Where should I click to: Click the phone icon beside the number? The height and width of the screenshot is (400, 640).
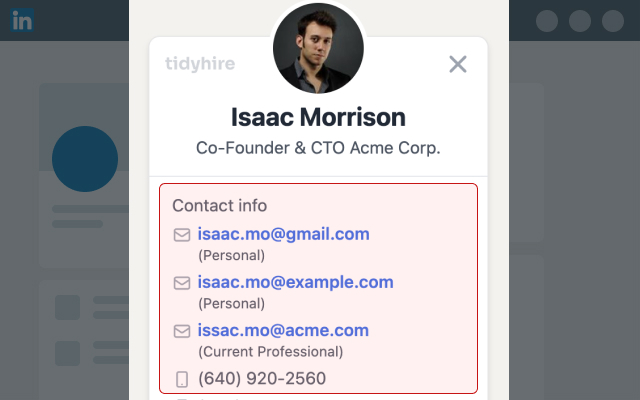tap(182, 379)
